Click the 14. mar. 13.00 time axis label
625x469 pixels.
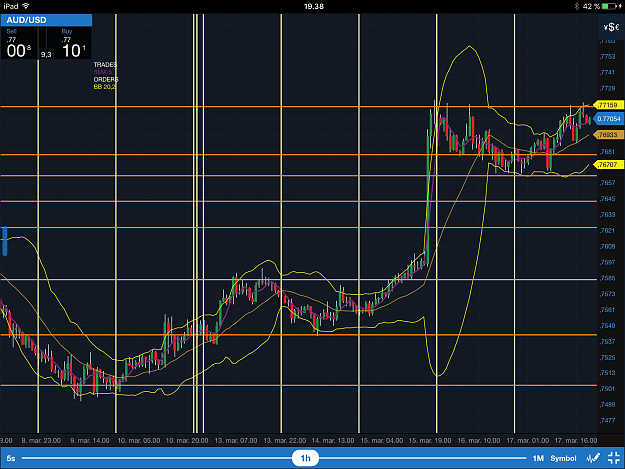[x=333, y=440]
